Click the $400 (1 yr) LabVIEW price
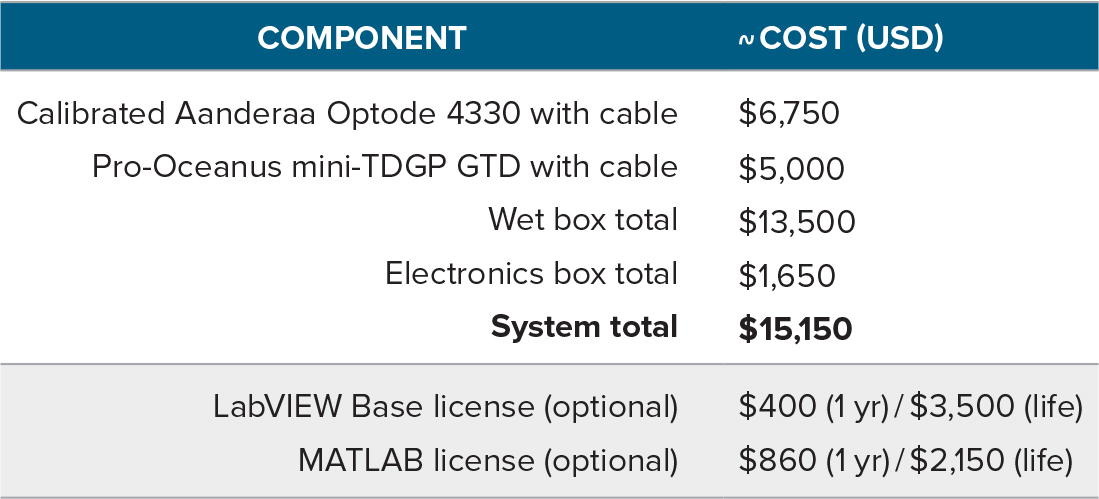 tap(813, 408)
